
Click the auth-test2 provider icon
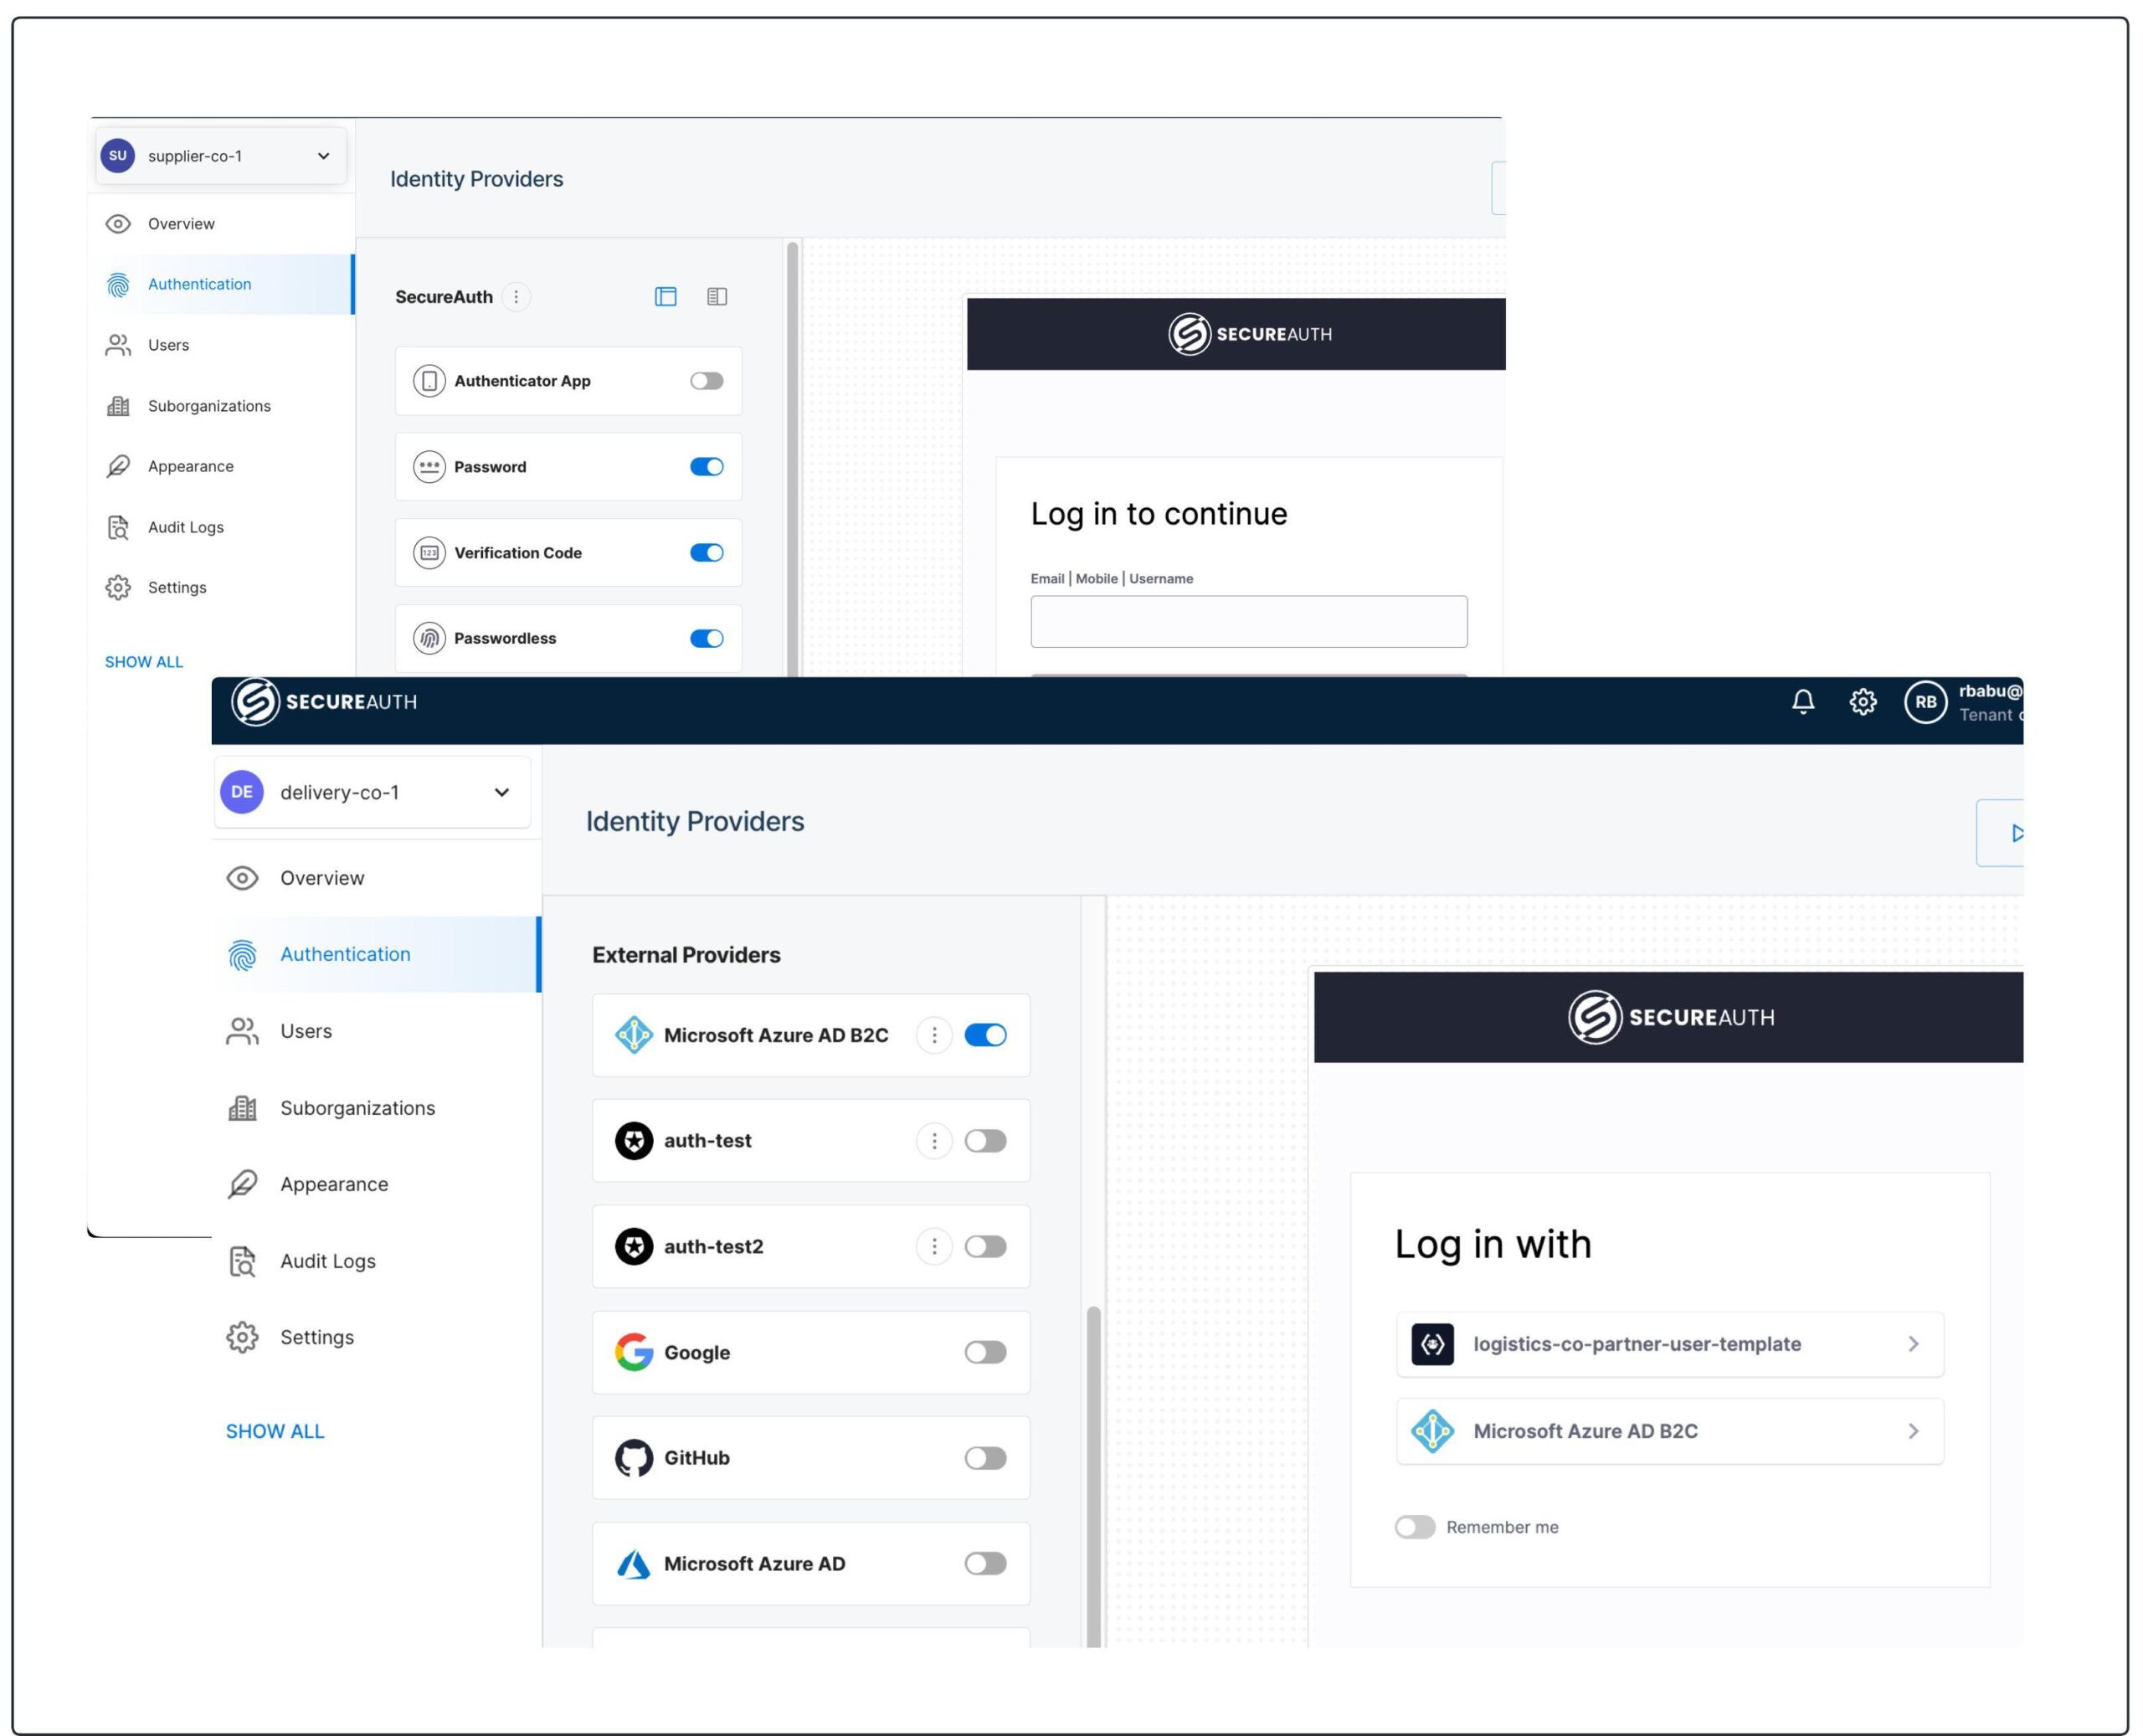634,1247
